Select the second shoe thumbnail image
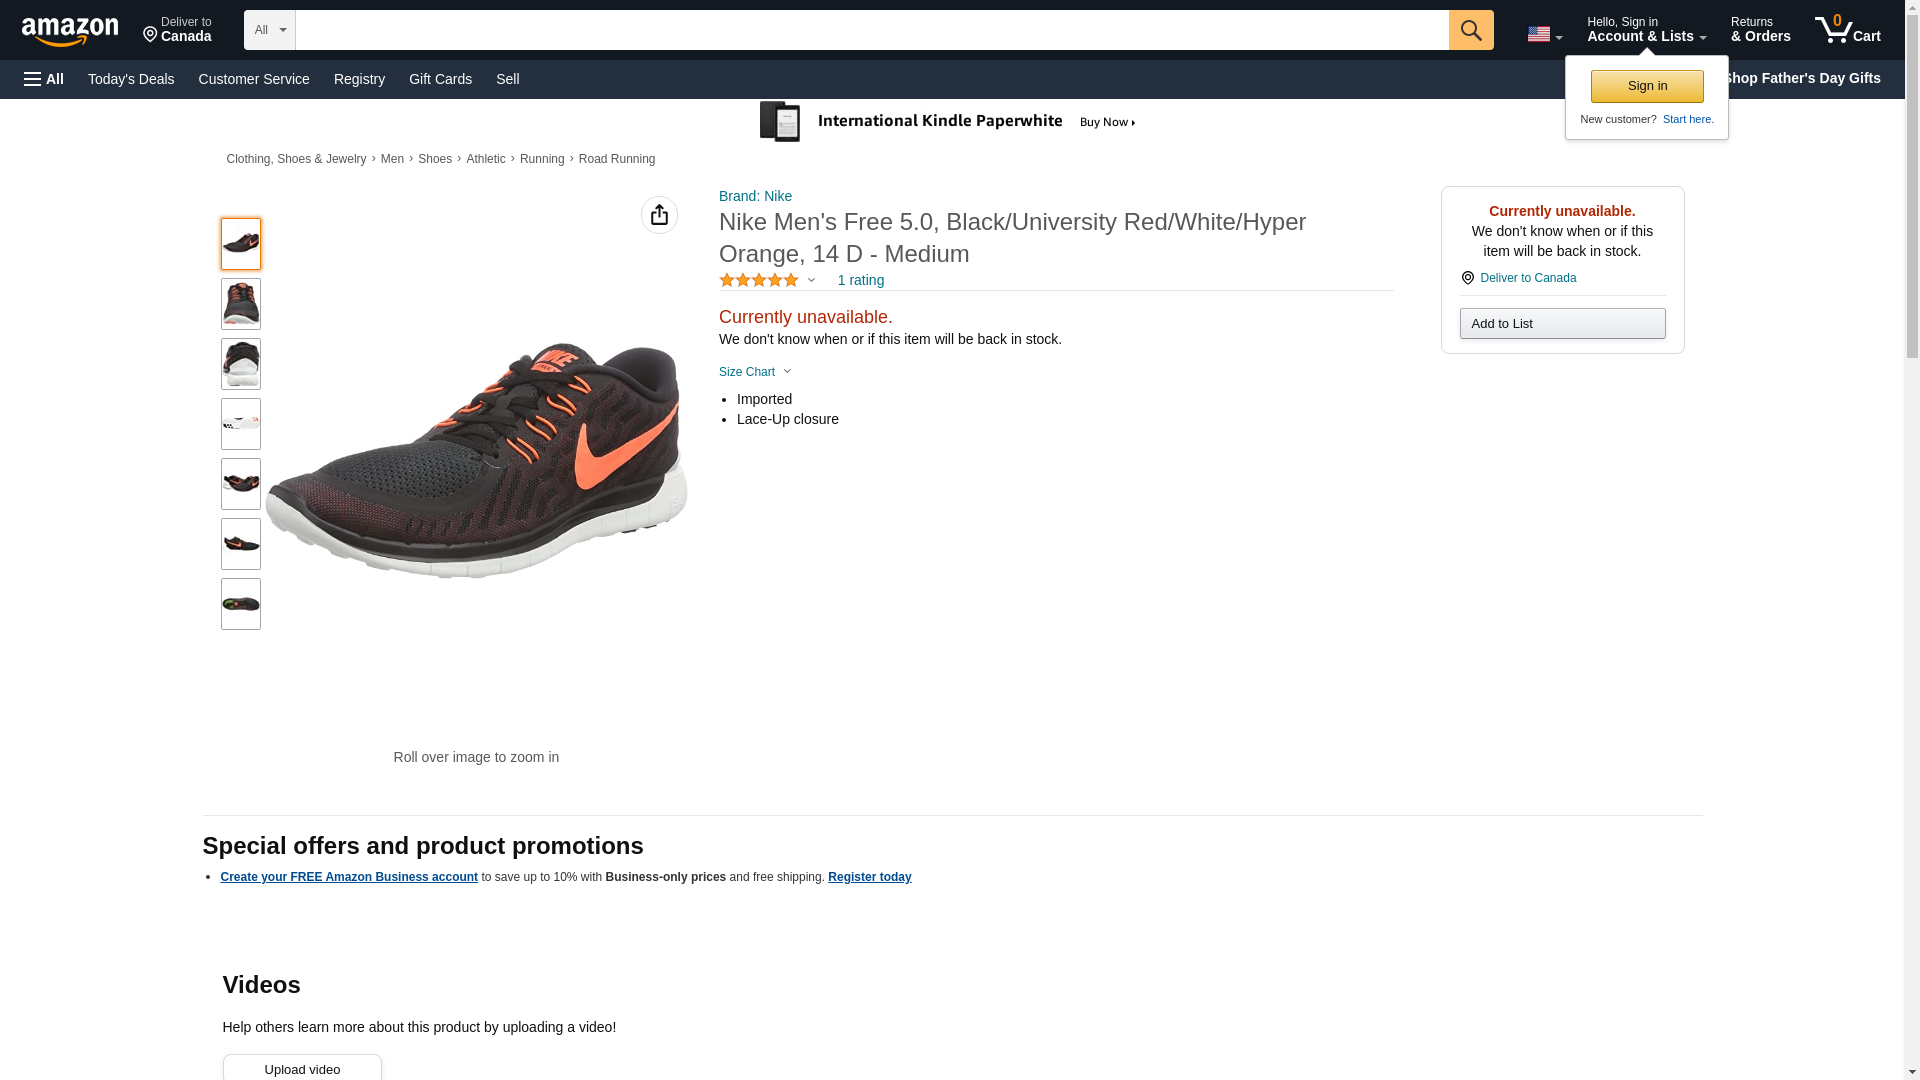Viewport: 1920px width, 1080px height. [241, 304]
